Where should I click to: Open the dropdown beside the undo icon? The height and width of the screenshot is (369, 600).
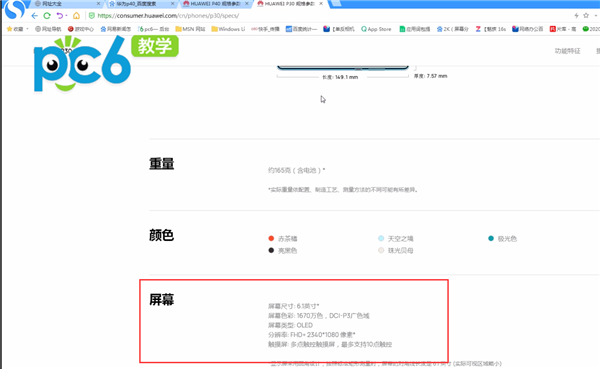click(66, 16)
